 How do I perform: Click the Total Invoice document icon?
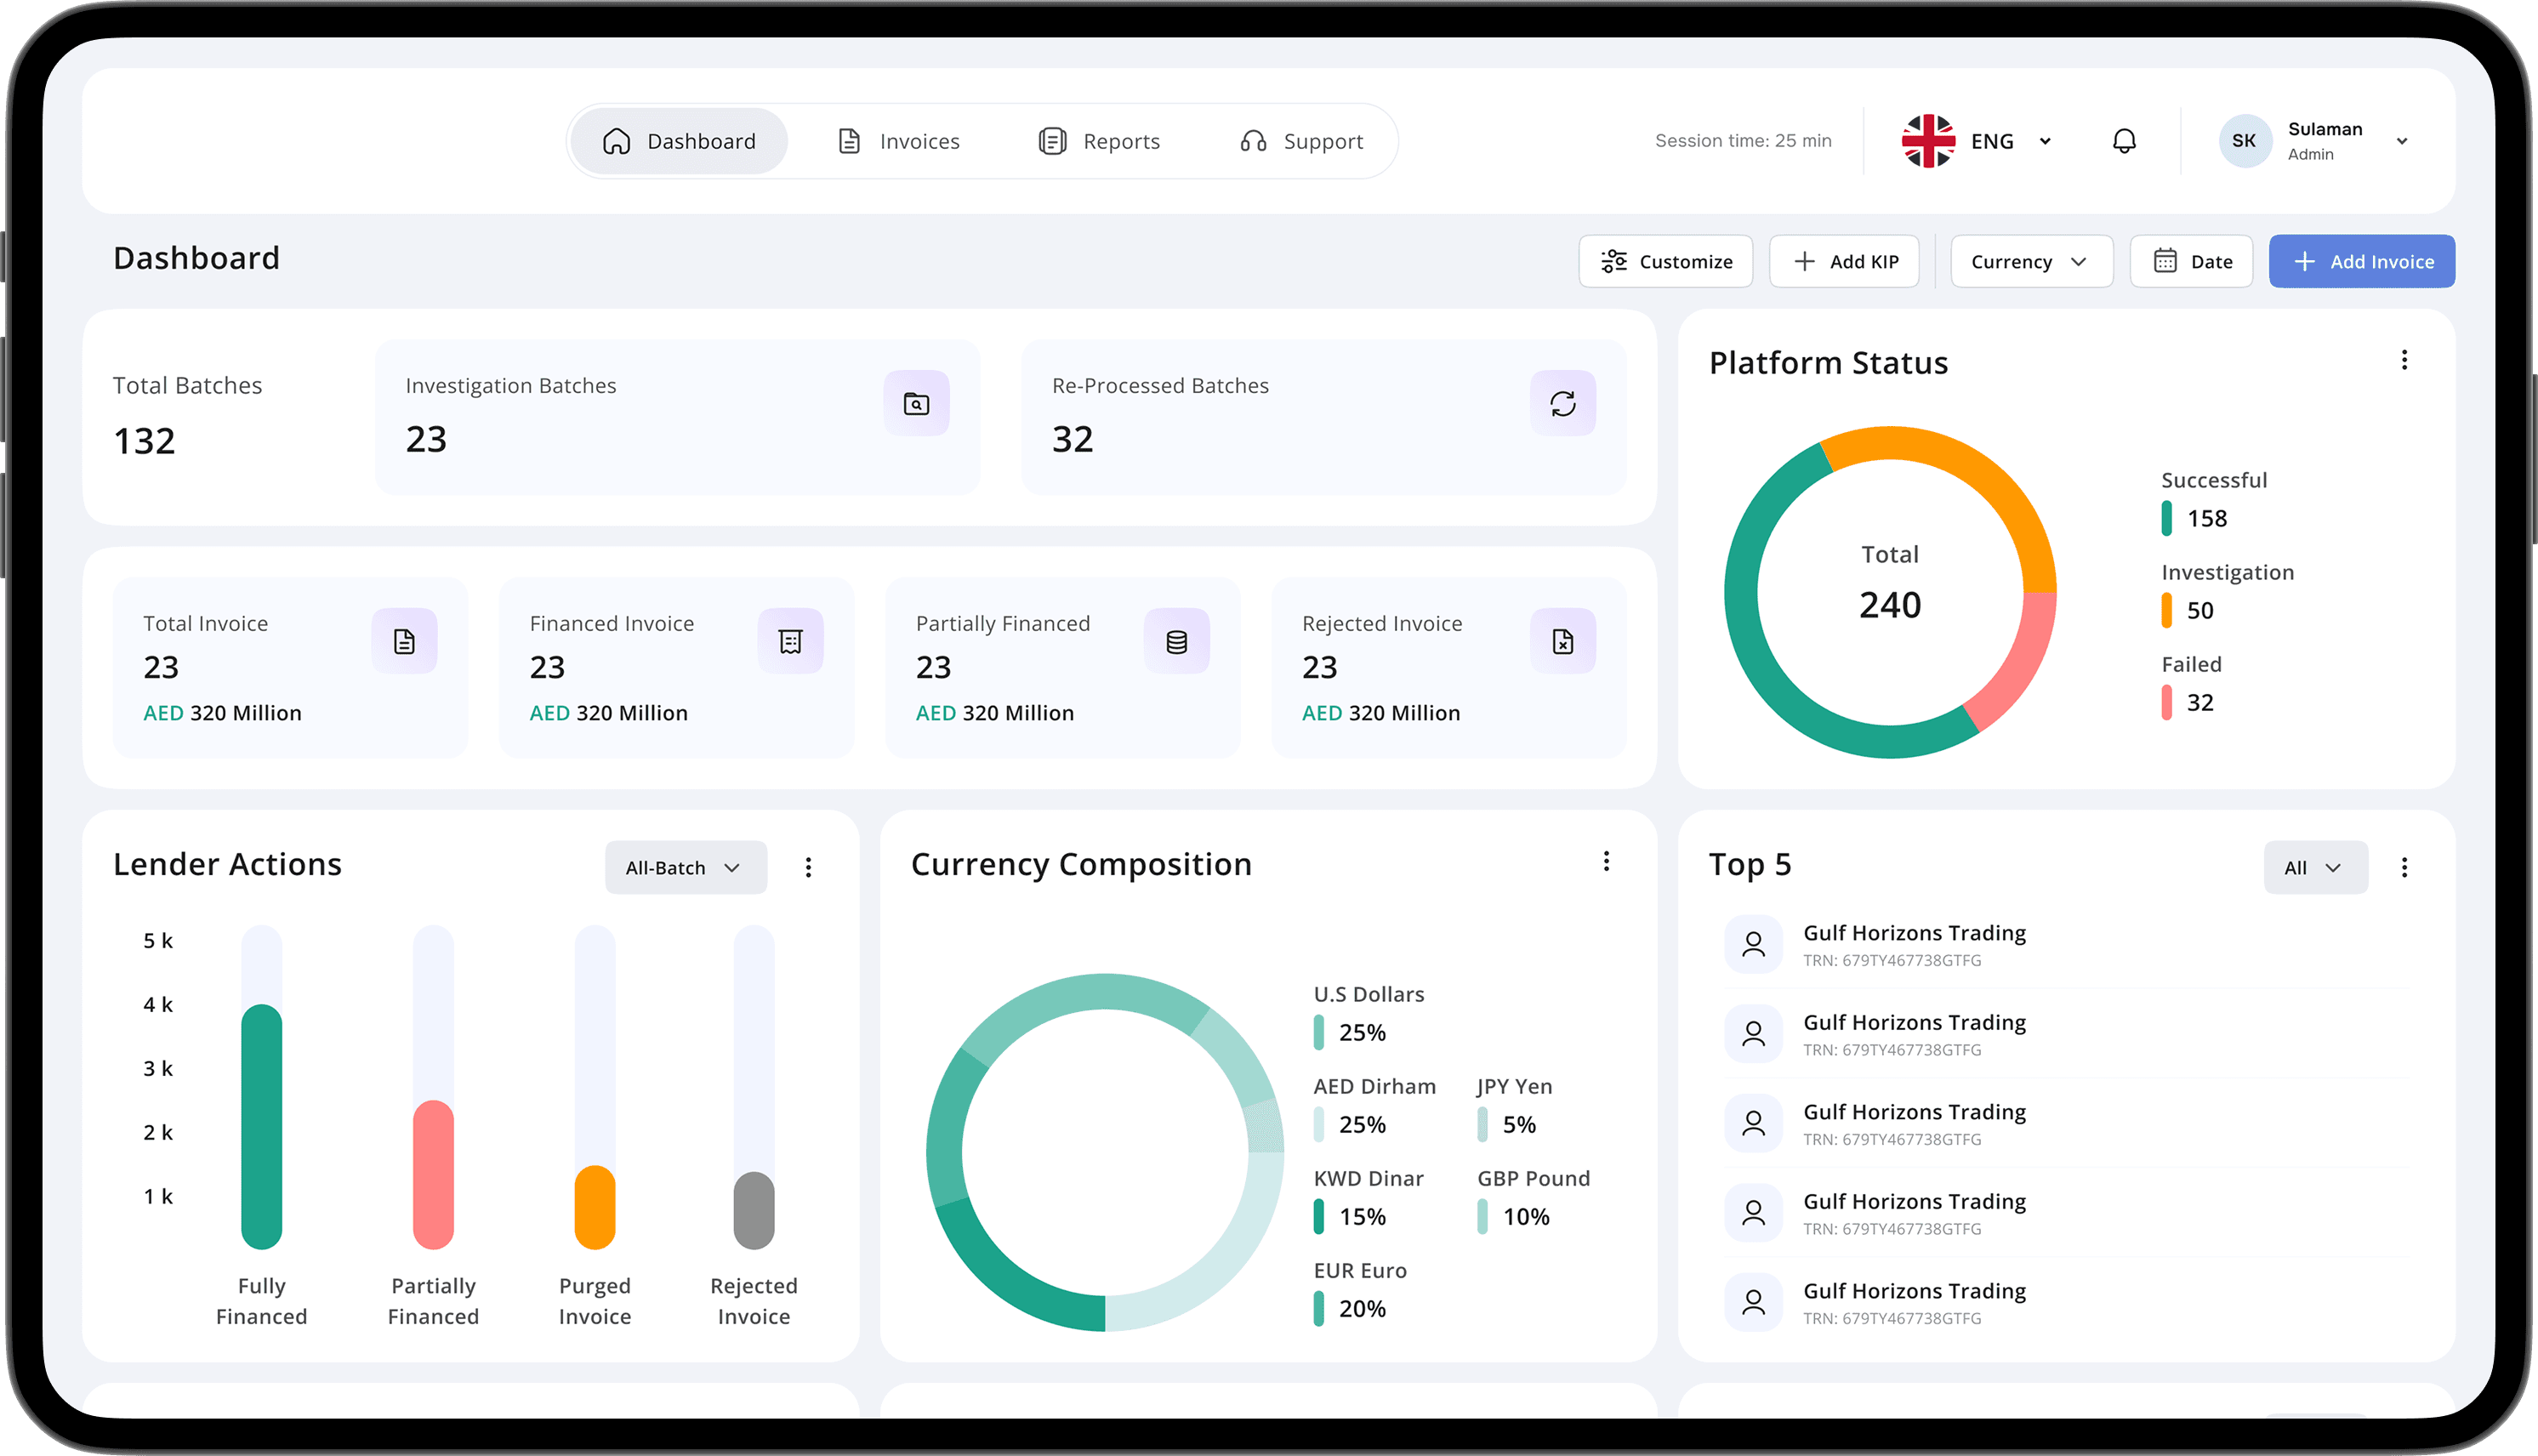[x=404, y=641]
